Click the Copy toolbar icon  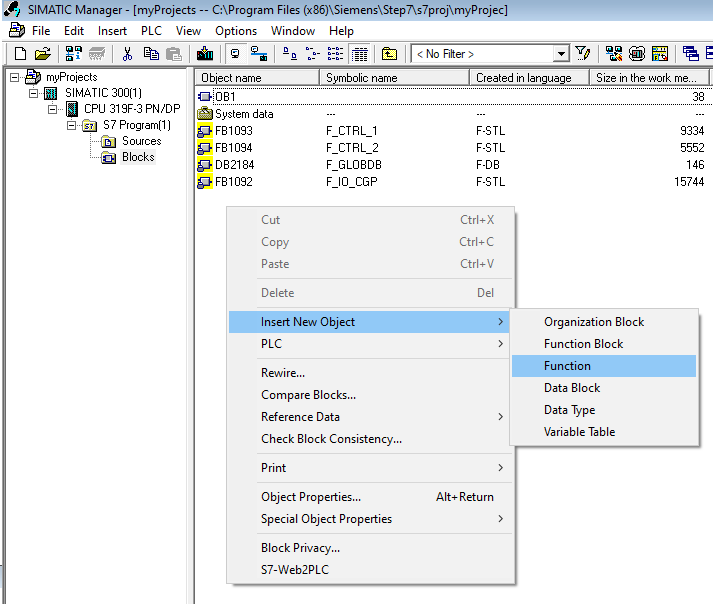click(151, 54)
